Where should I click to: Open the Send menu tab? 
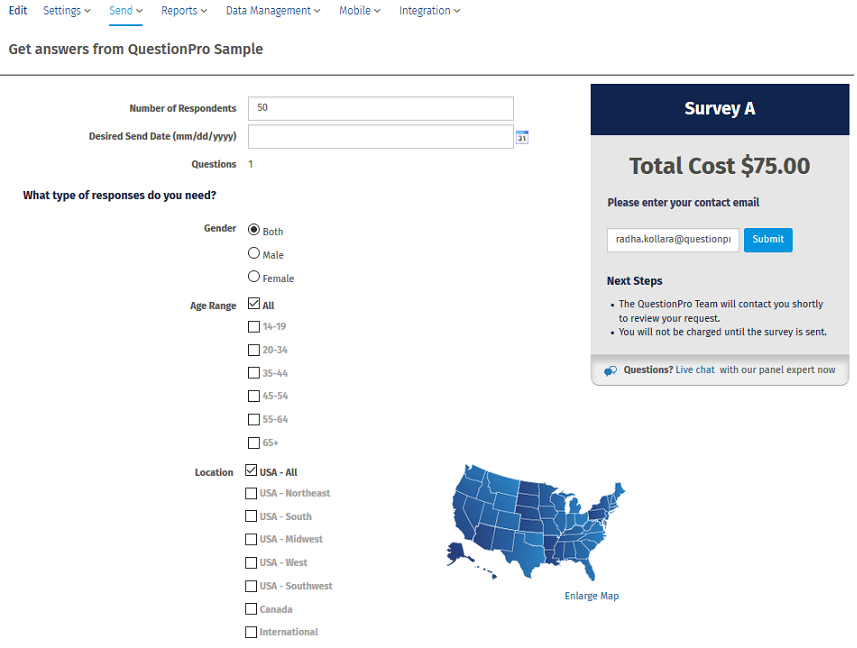click(x=126, y=10)
